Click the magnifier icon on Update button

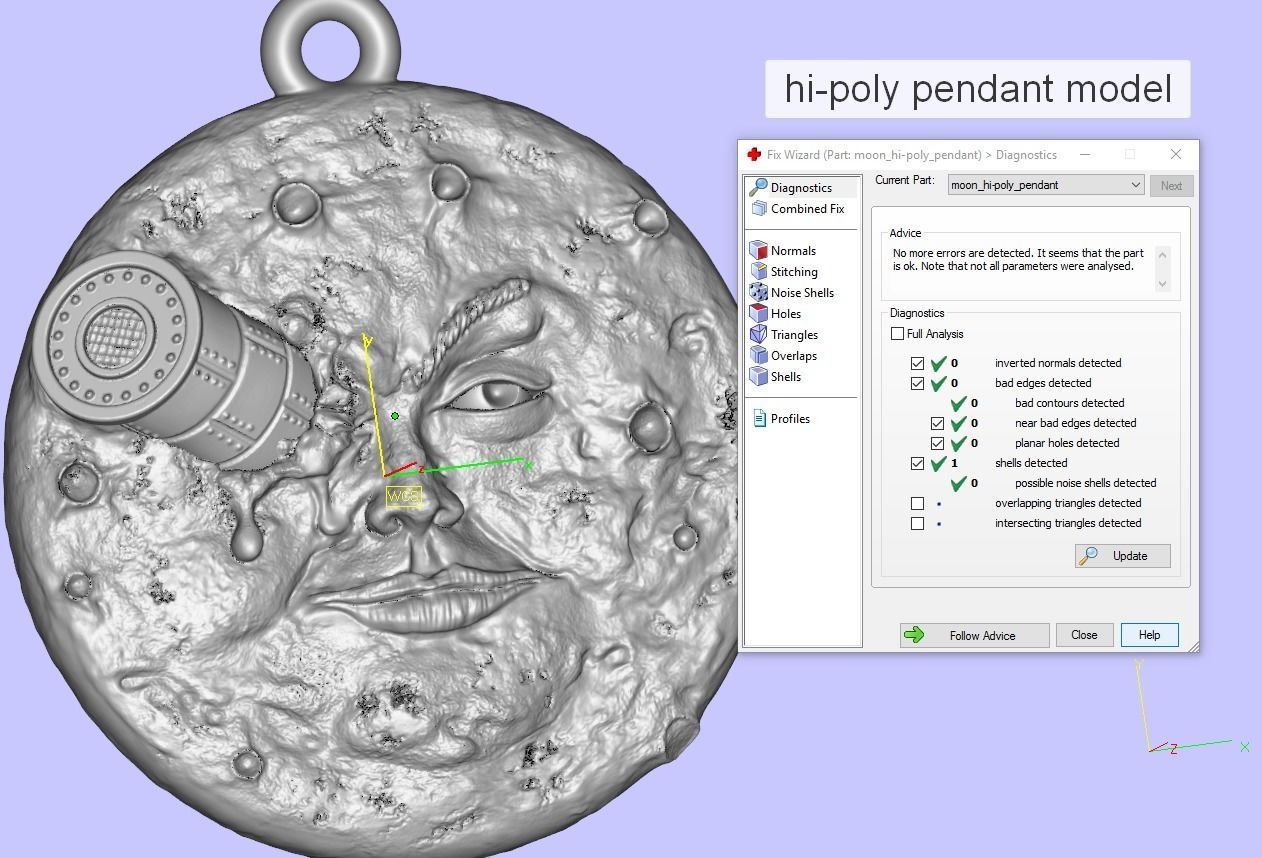tap(1090, 555)
